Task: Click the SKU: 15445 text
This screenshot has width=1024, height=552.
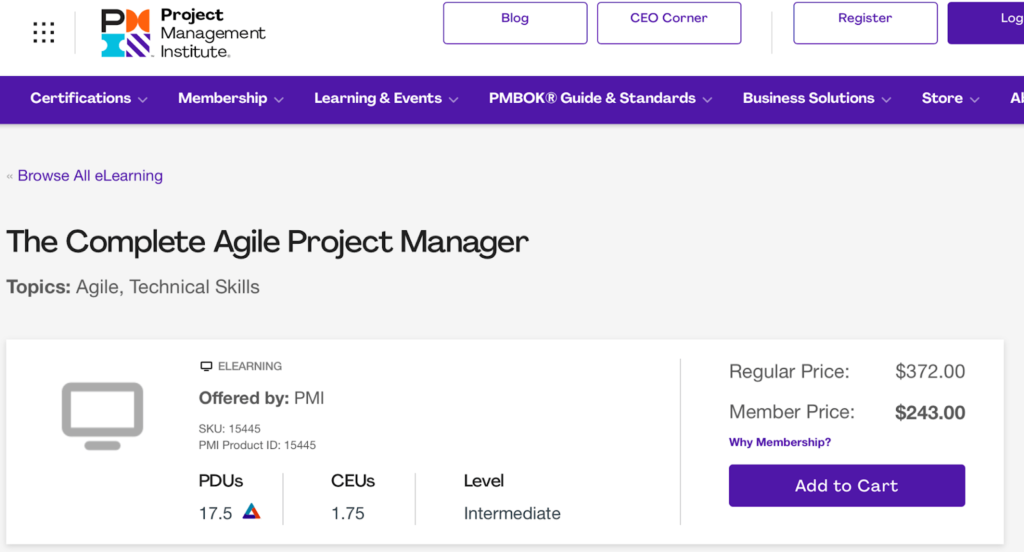Action: 229,429
